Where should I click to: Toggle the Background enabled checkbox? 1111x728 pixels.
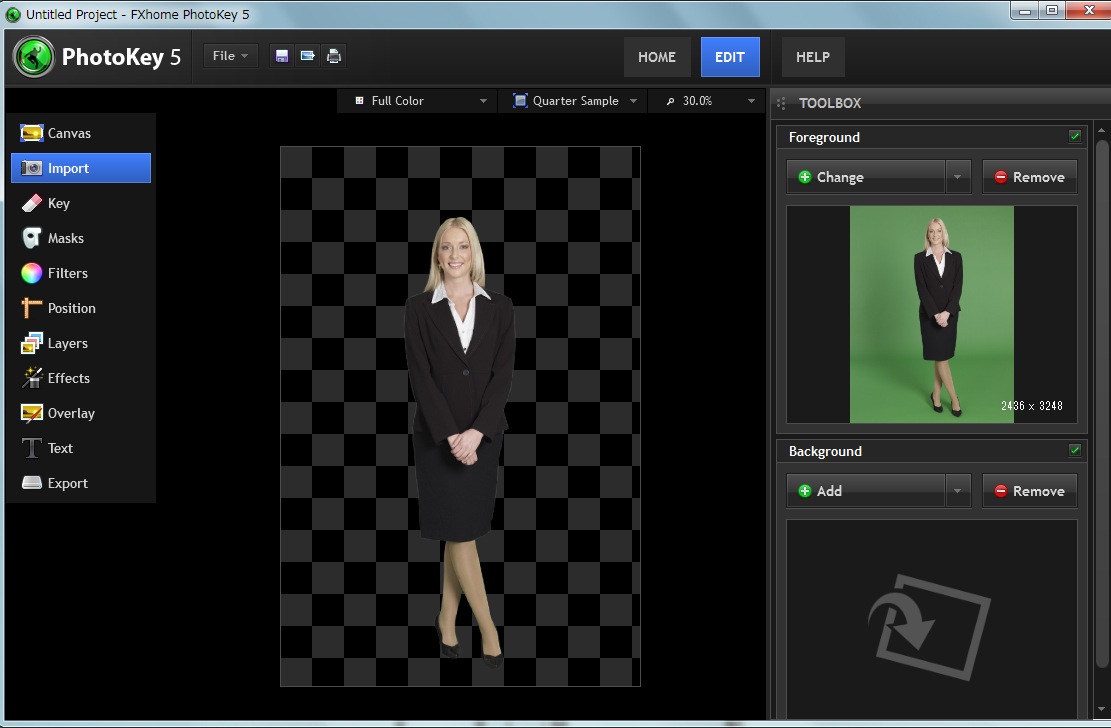click(1075, 450)
